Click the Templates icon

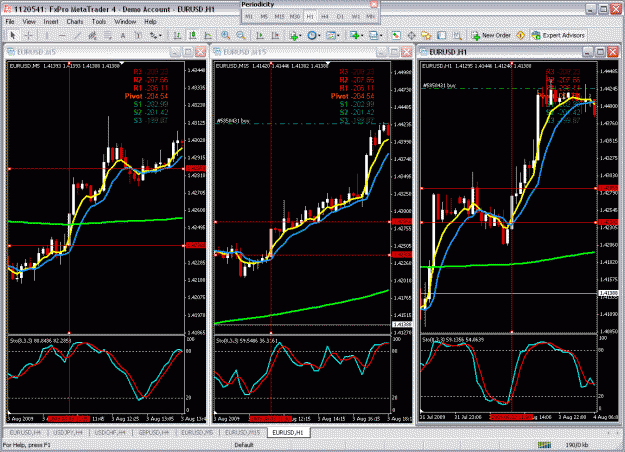click(x=330, y=35)
